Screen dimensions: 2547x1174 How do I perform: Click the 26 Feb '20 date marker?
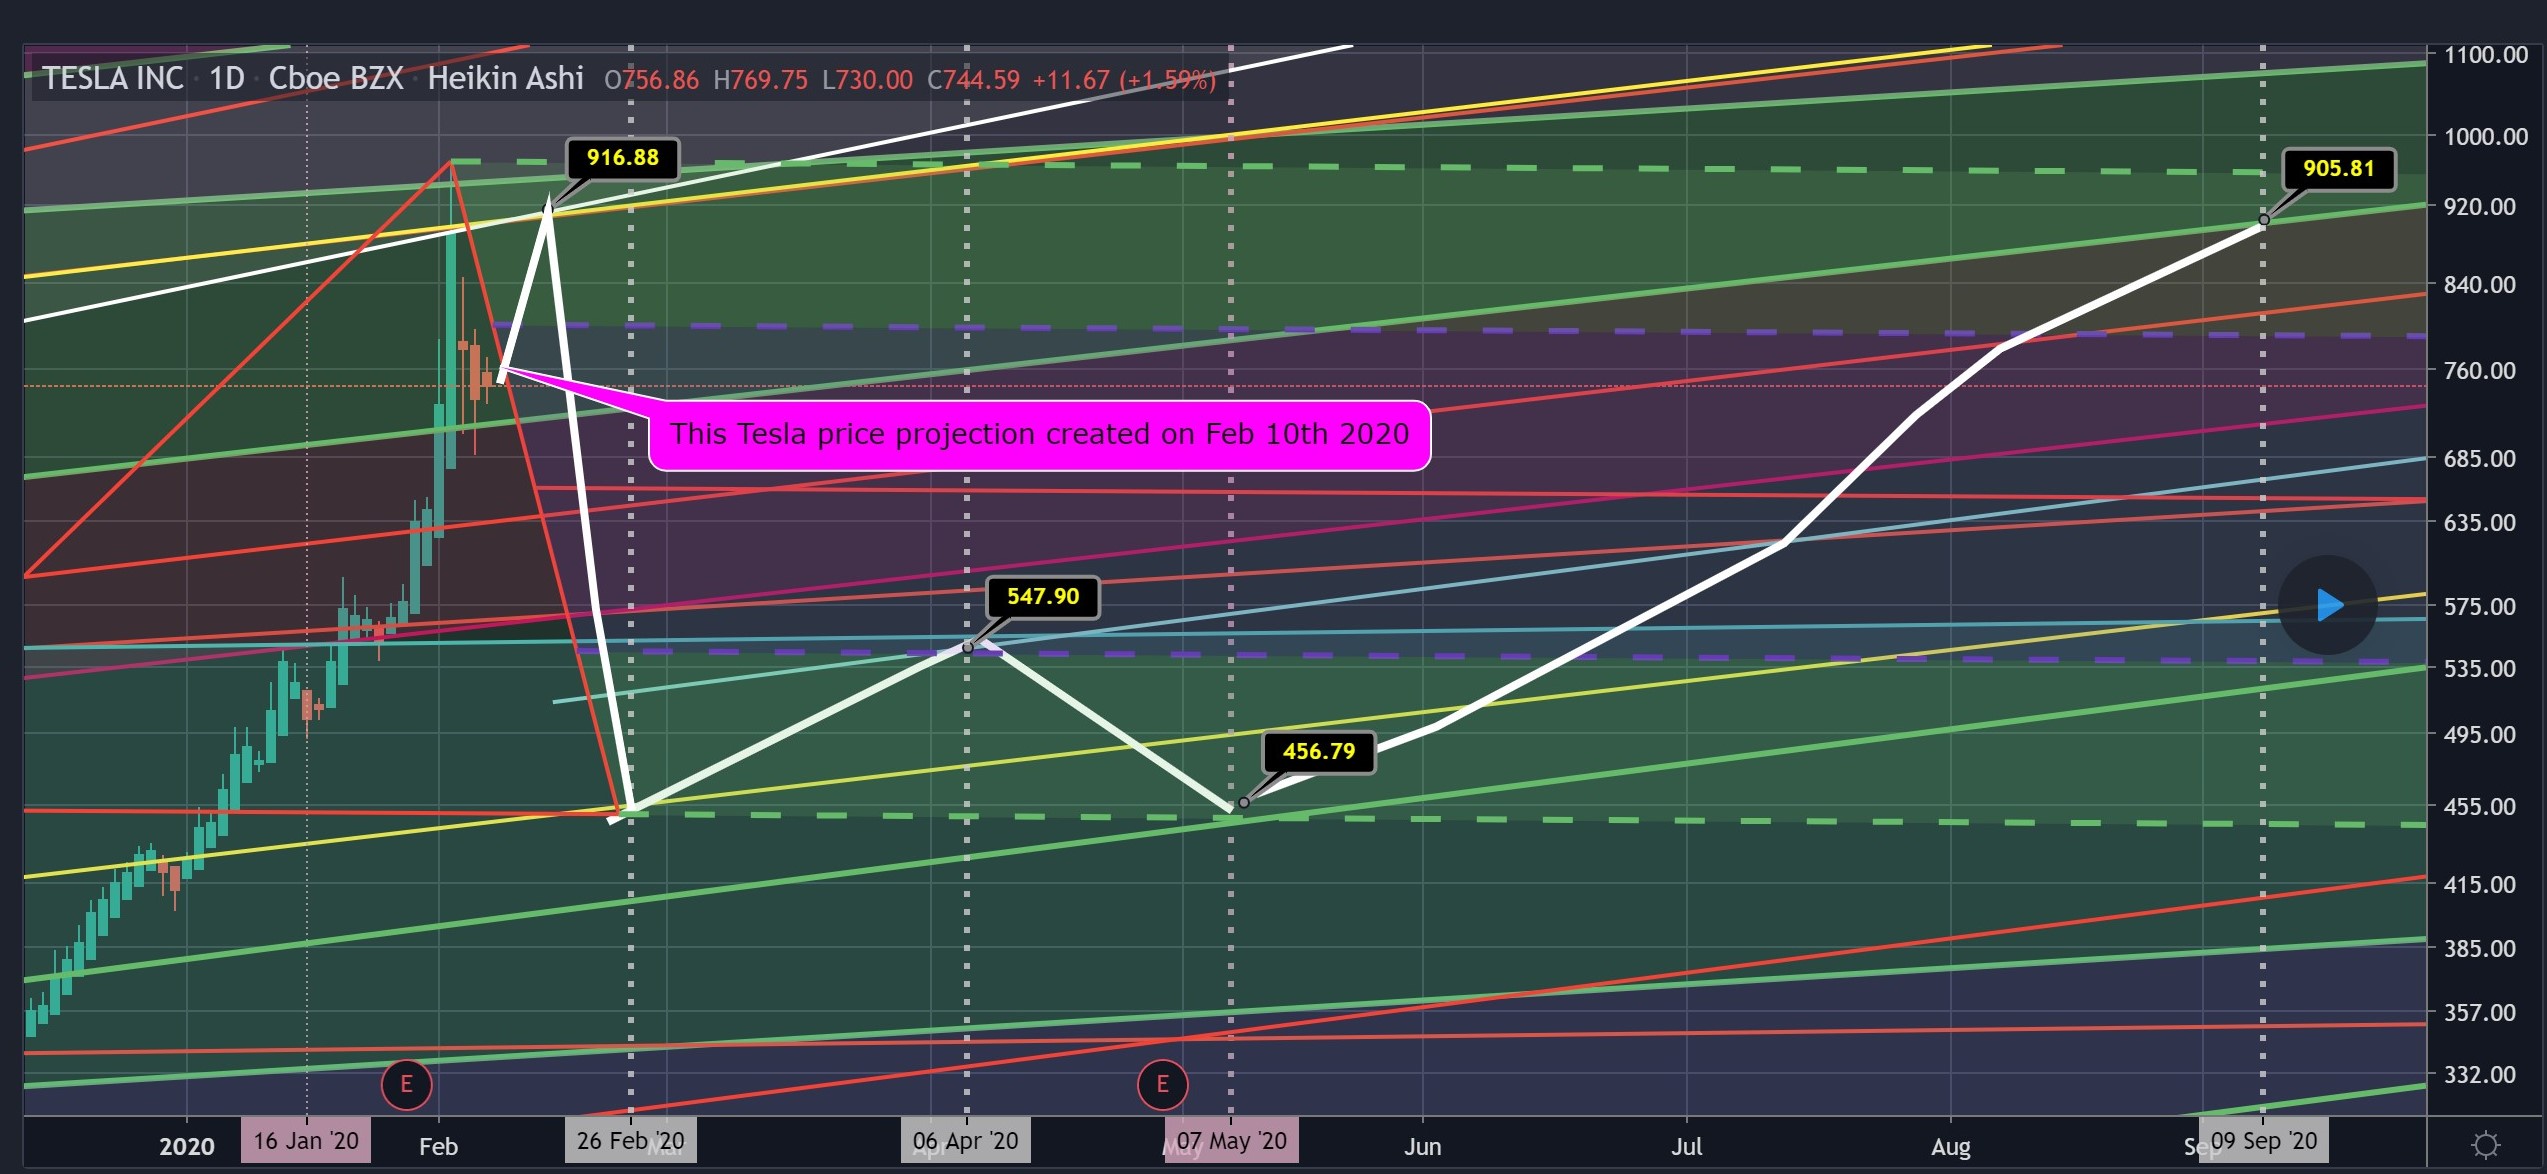pos(630,1141)
